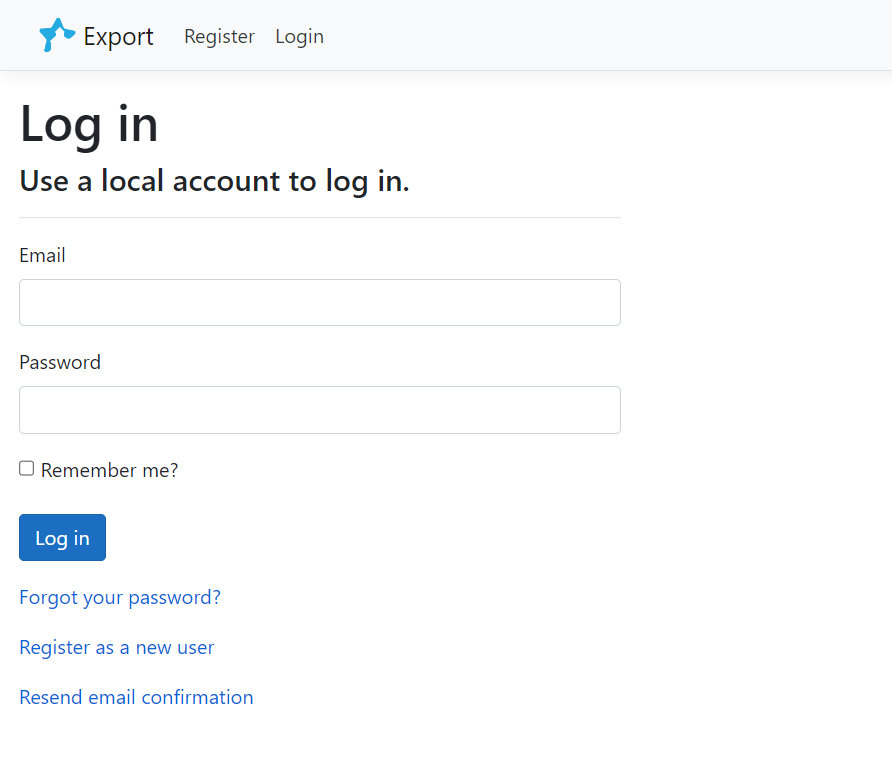Click the large "Log in" page heading
This screenshot has width=892, height=769.
coord(89,124)
